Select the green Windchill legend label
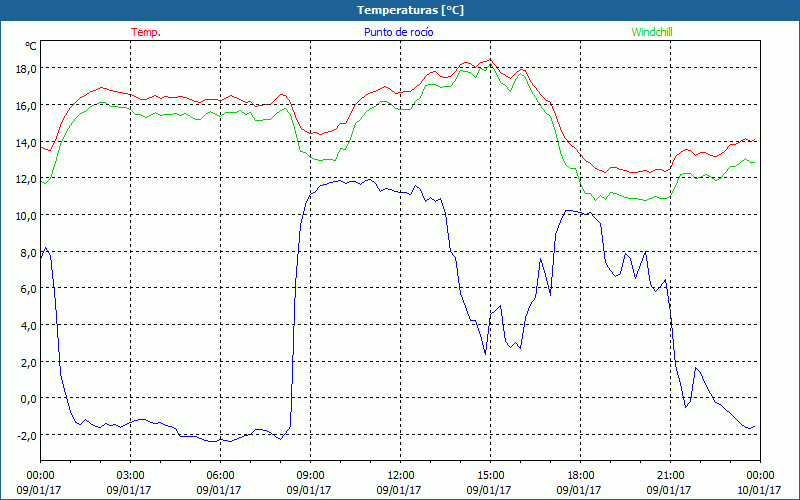The width and height of the screenshot is (800, 500). 652,32
